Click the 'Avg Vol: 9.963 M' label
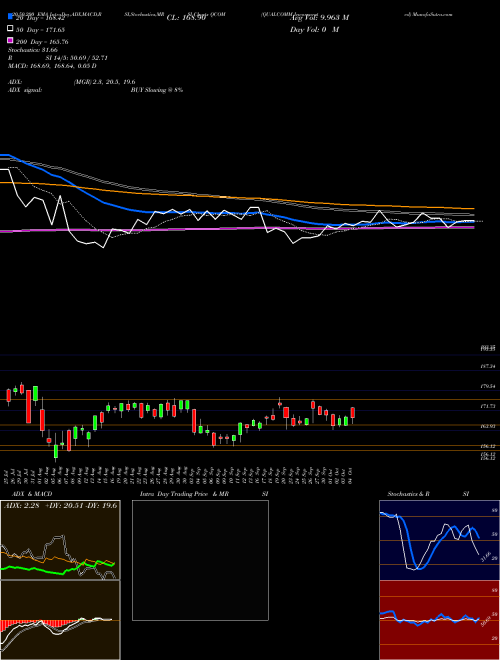The image size is (500, 660). click(319, 18)
